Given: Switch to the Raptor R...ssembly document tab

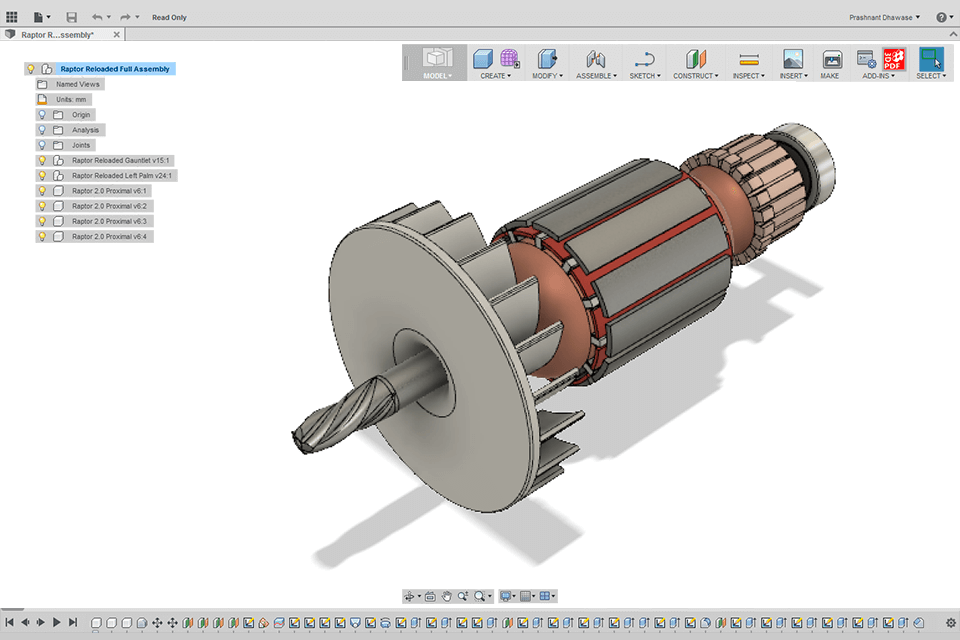Looking at the screenshot, I should [x=58, y=35].
